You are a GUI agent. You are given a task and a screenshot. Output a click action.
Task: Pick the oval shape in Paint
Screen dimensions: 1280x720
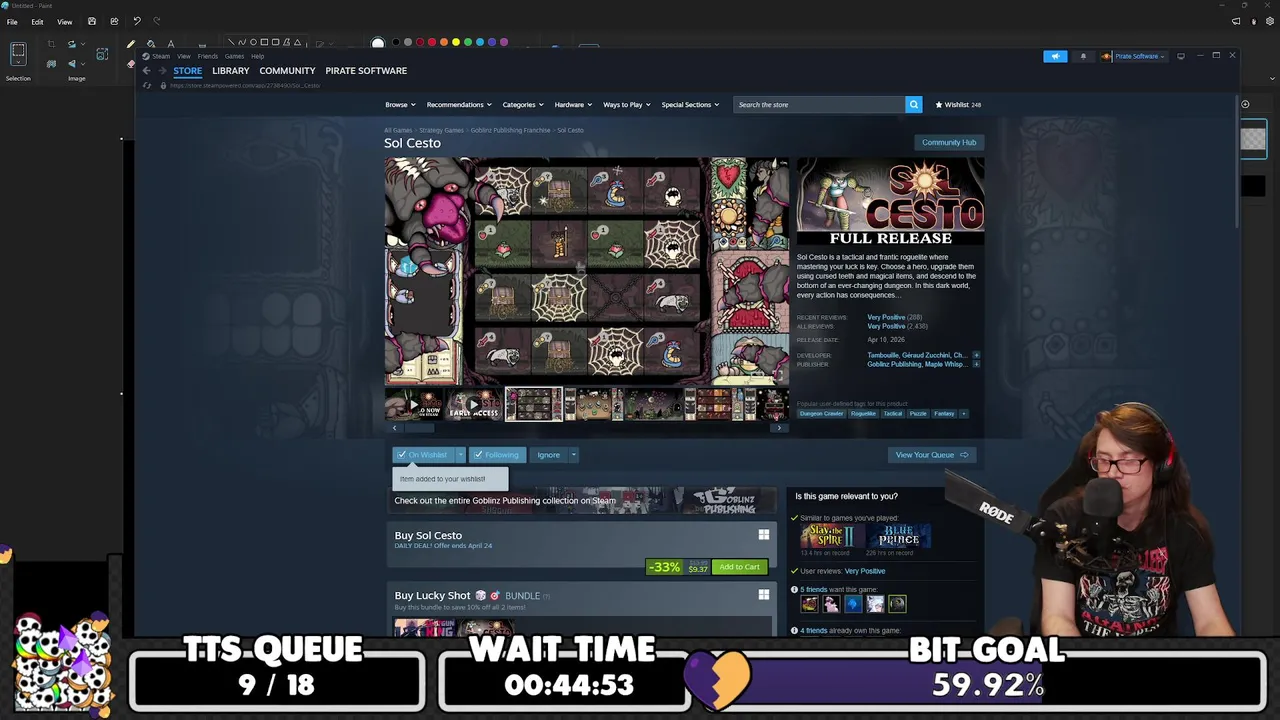click(x=253, y=42)
